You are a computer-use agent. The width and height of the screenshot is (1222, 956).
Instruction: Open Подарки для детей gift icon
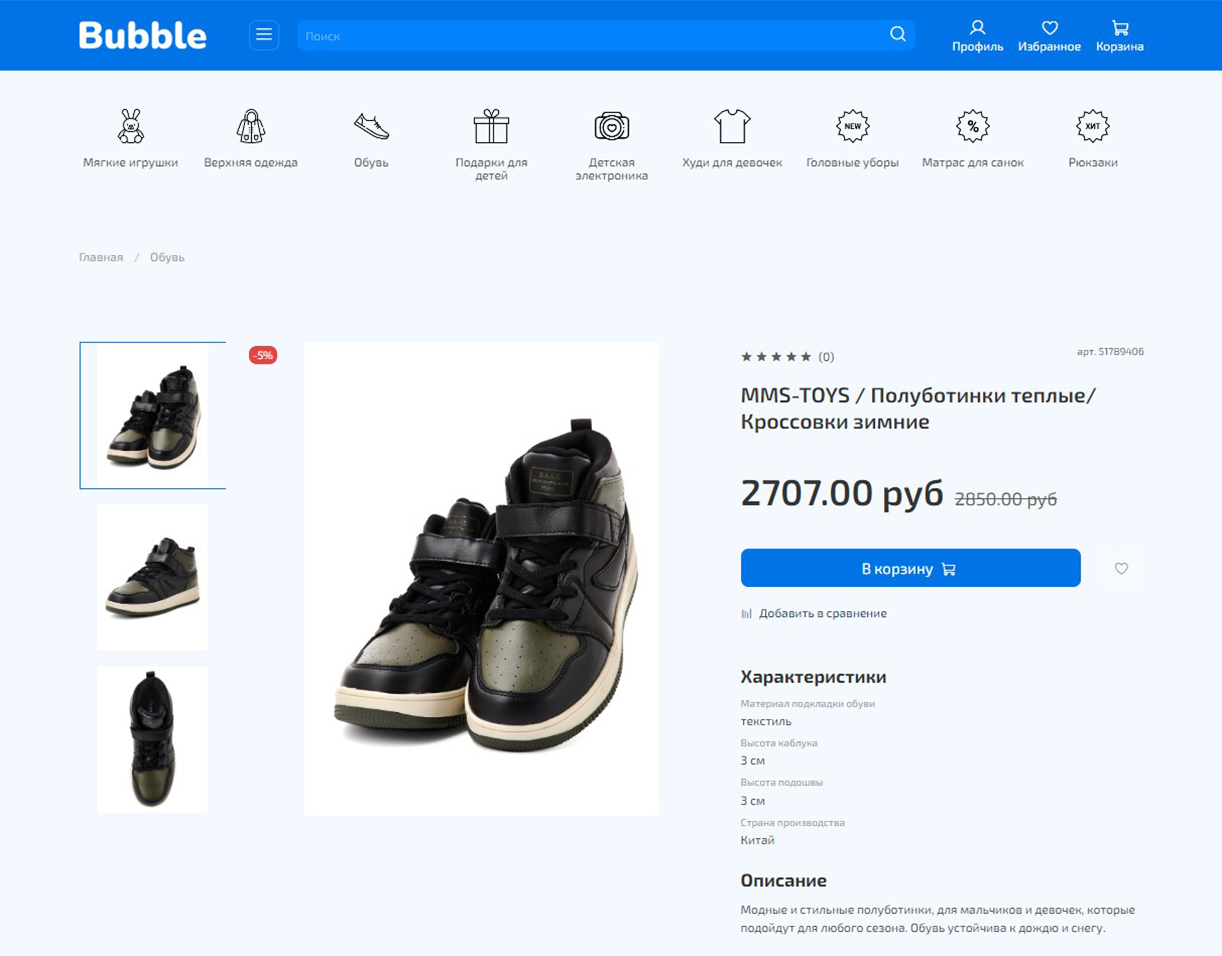click(x=491, y=126)
